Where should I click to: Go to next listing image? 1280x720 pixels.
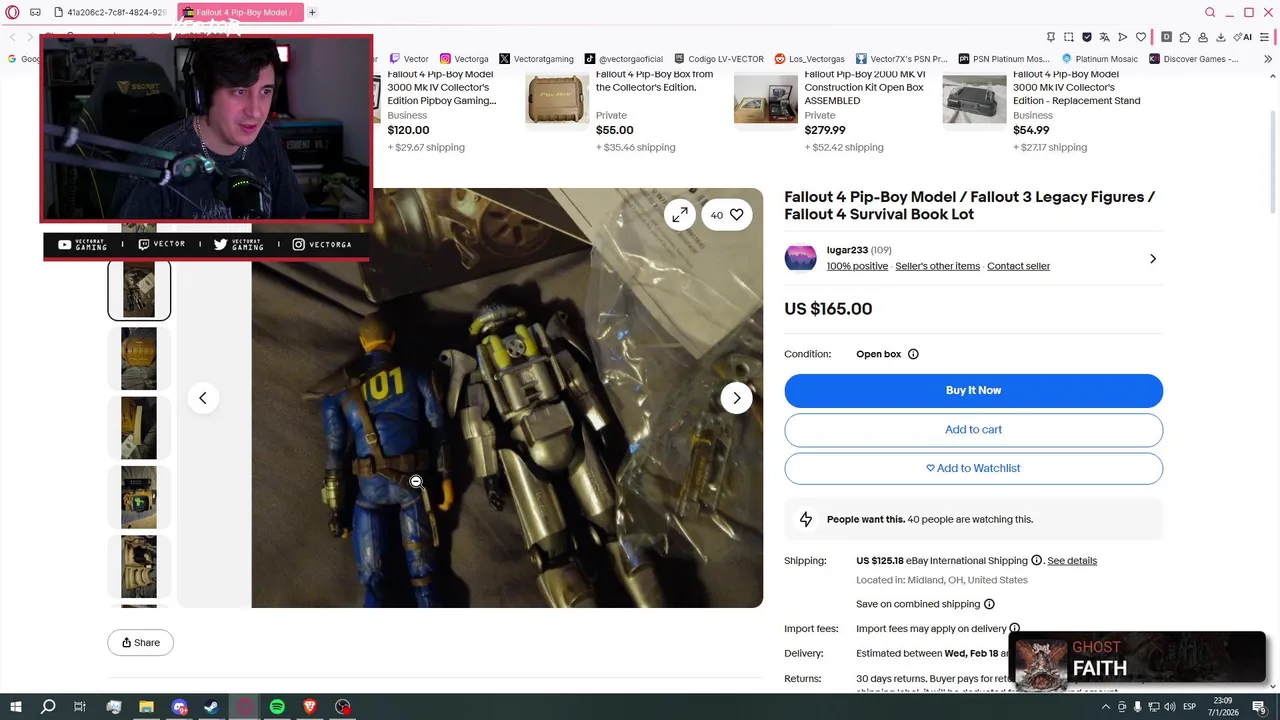coord(737,398)
